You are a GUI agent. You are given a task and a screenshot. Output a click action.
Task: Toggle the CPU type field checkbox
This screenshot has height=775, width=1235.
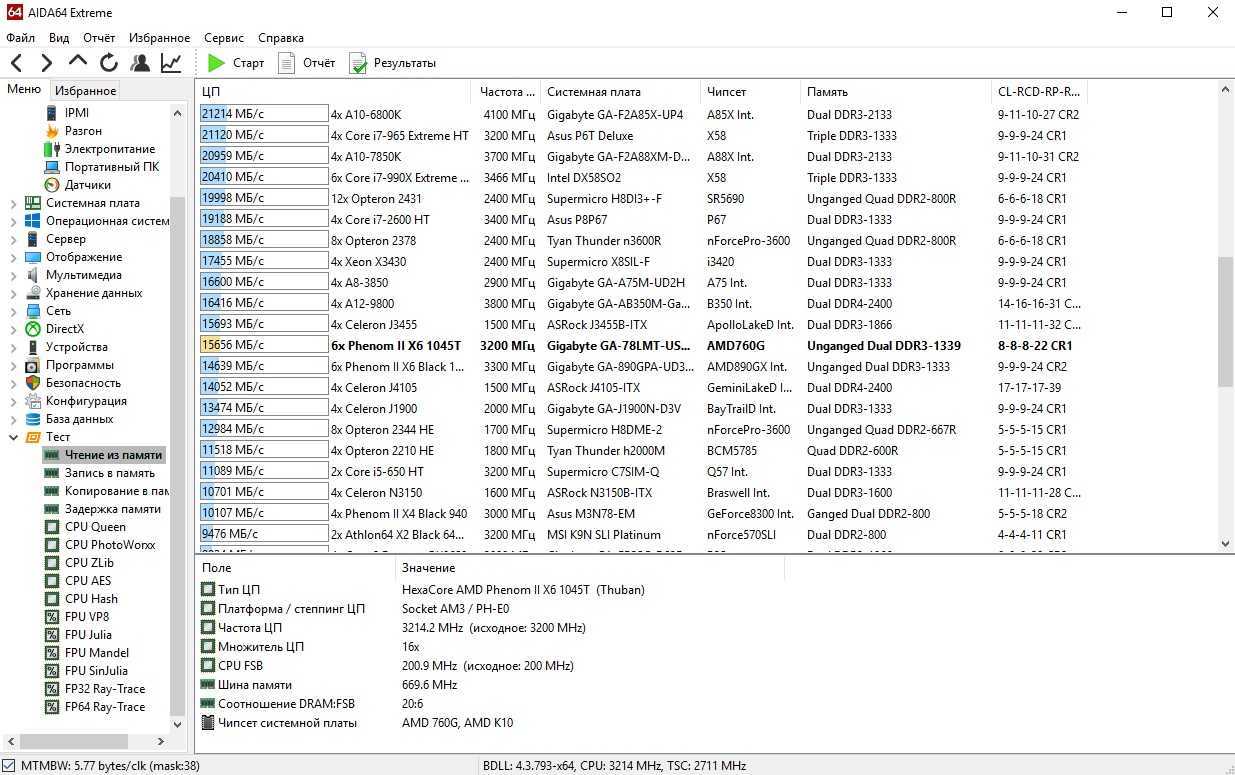pos(208,590)
